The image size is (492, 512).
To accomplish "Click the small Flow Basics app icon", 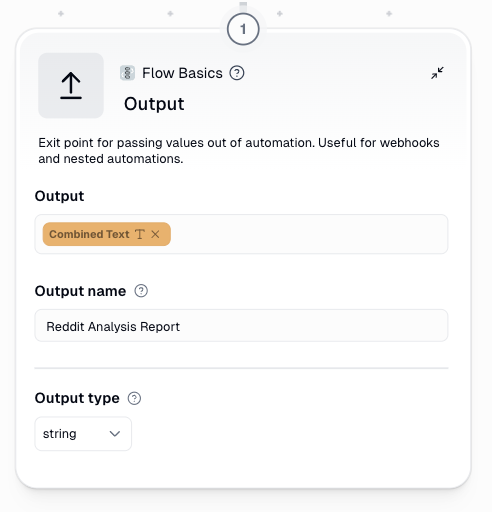I will pyautogui.click(x=127, y=73).
